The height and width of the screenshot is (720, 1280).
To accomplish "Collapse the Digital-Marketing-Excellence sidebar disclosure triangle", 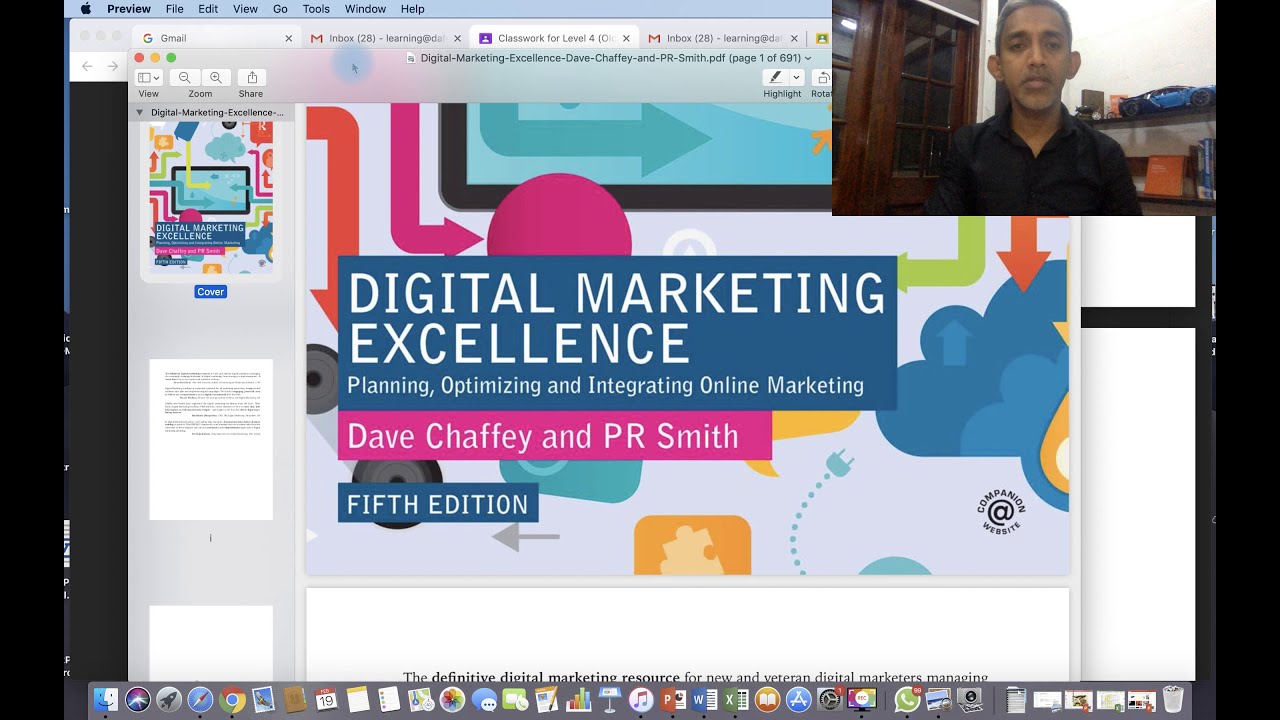I will pyautogui.click(x=139, y=113).
